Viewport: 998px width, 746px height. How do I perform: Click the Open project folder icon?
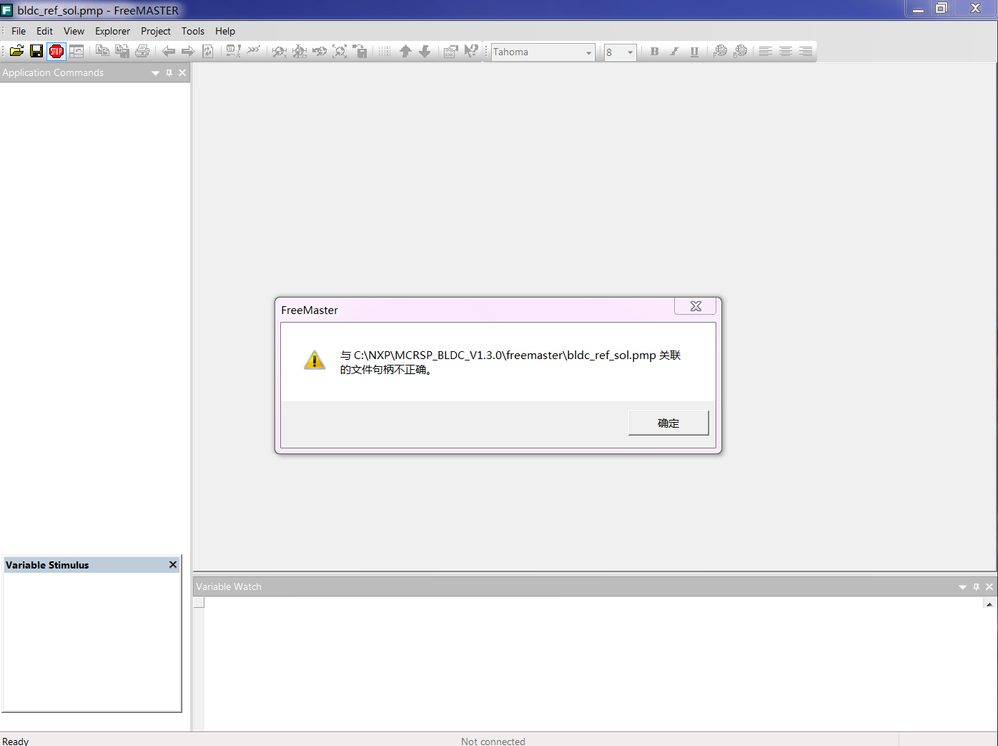point(17,52)
